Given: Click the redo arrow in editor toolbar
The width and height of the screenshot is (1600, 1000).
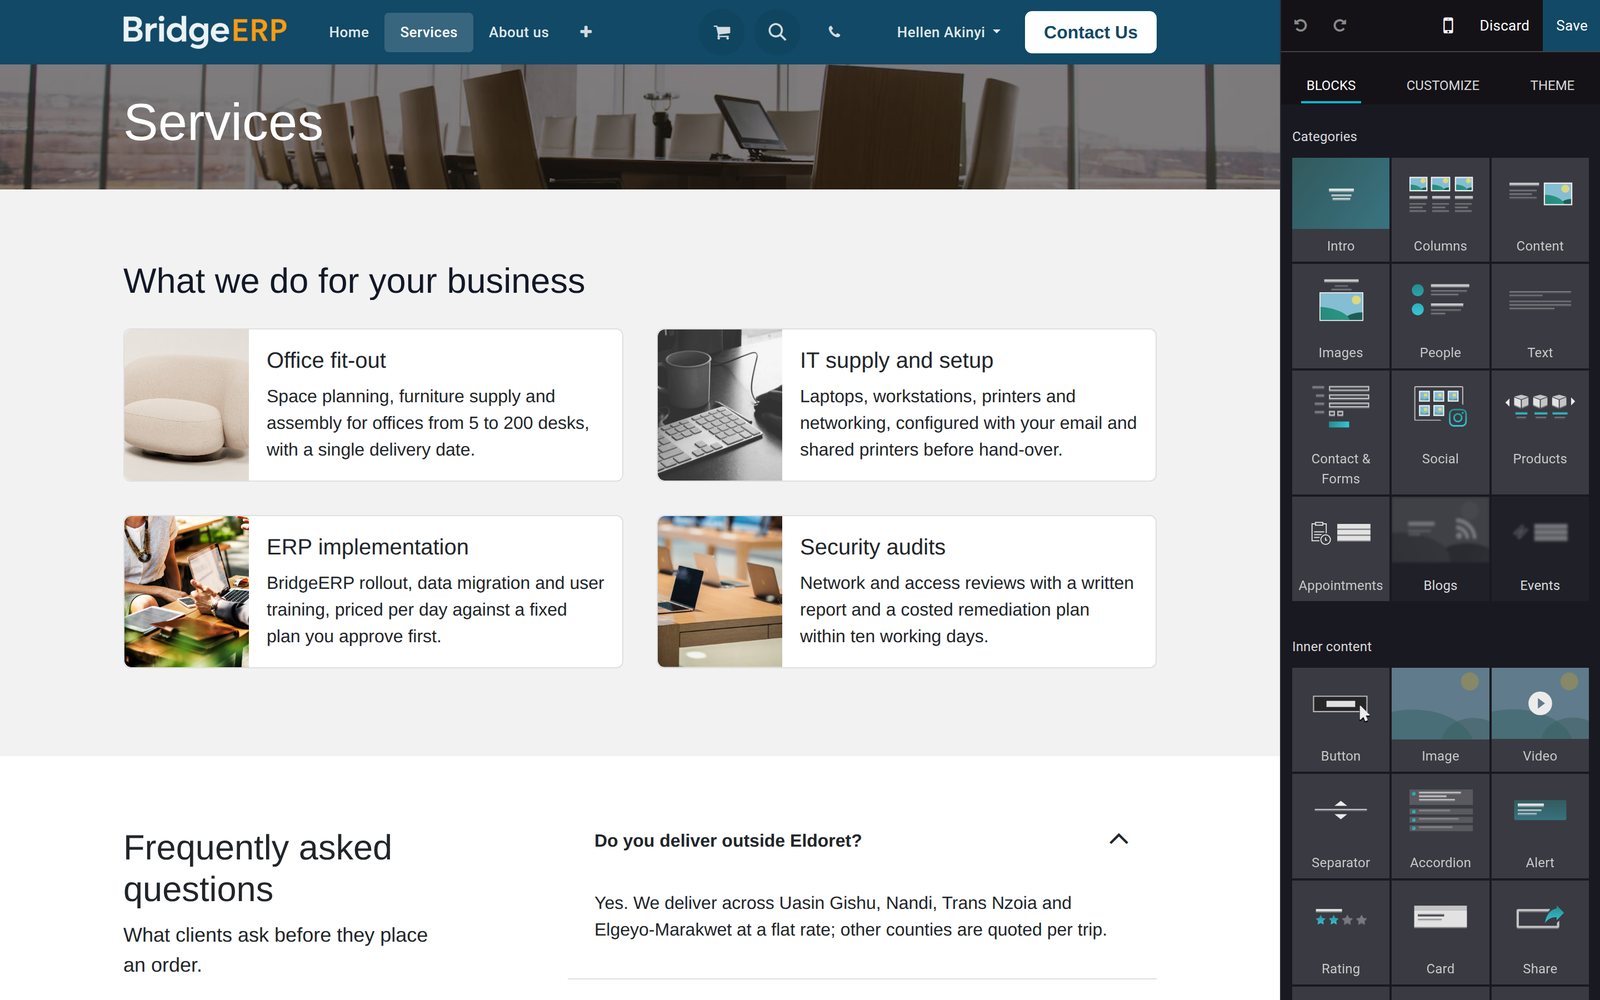Looking at the screenshot, I should click(1340, 26).
